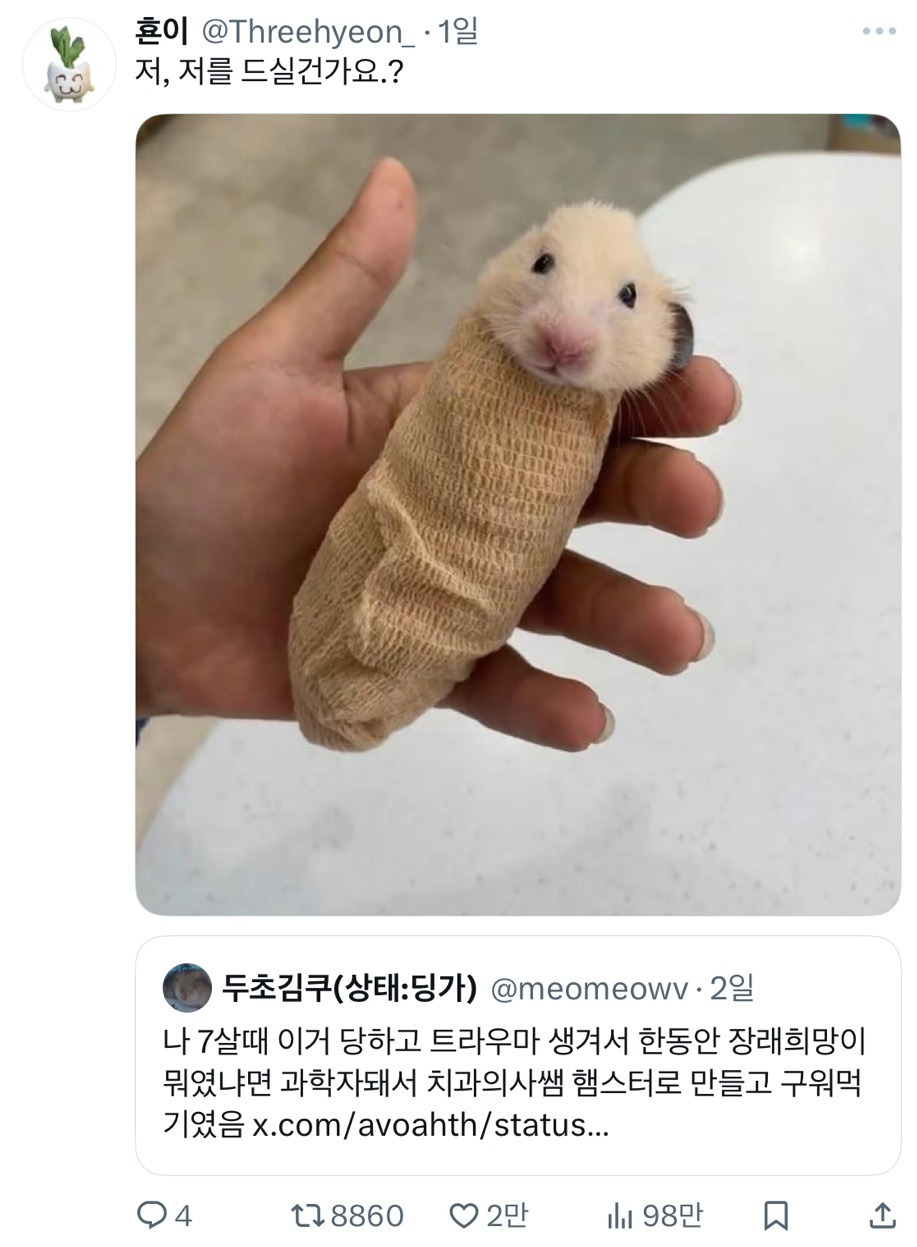The image size is (917, 1247).
Task: Open the reply comment icon
Action: (x=150, y=1215)
